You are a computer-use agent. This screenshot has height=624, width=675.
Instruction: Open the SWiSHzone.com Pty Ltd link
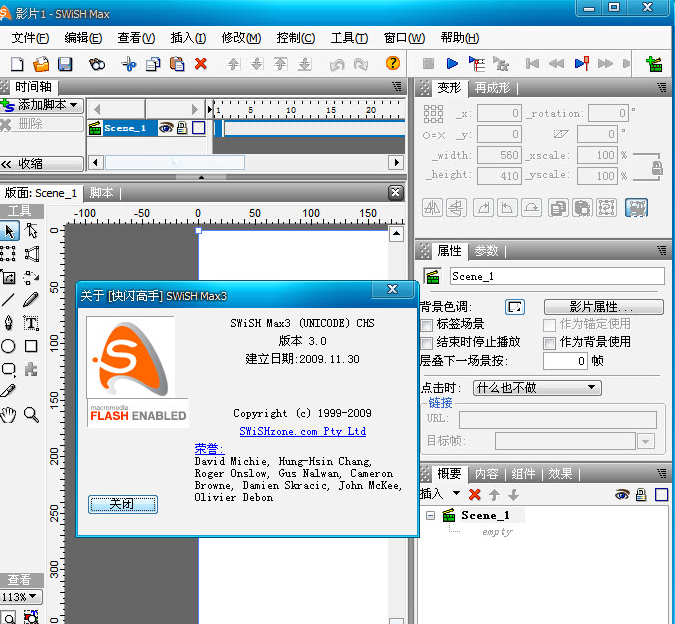click(x=302, y=431)
